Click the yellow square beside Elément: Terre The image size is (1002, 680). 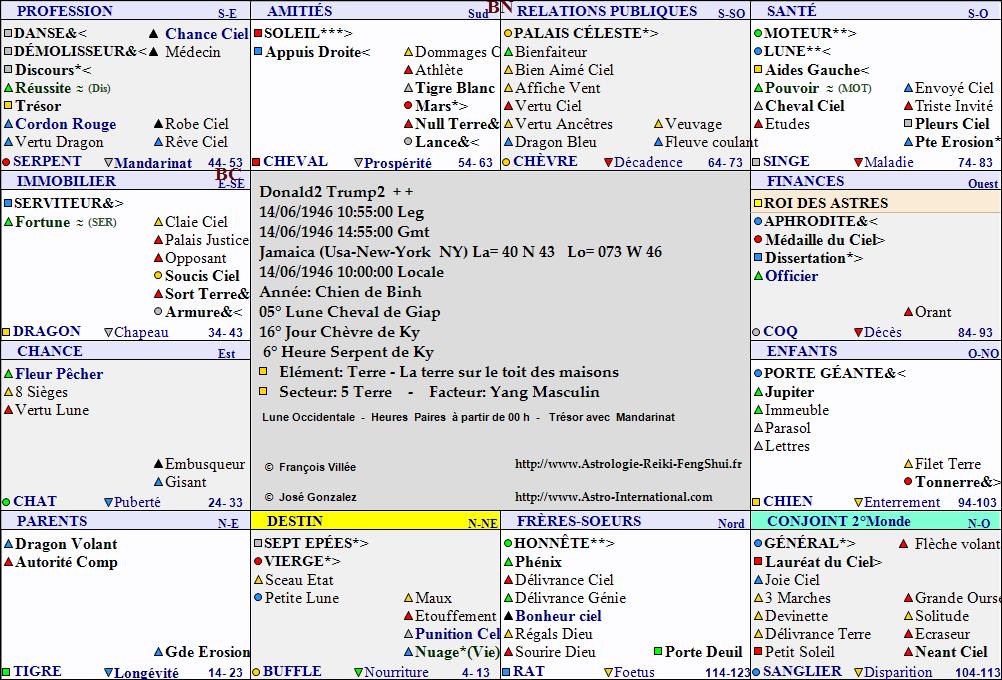[263, 371]
